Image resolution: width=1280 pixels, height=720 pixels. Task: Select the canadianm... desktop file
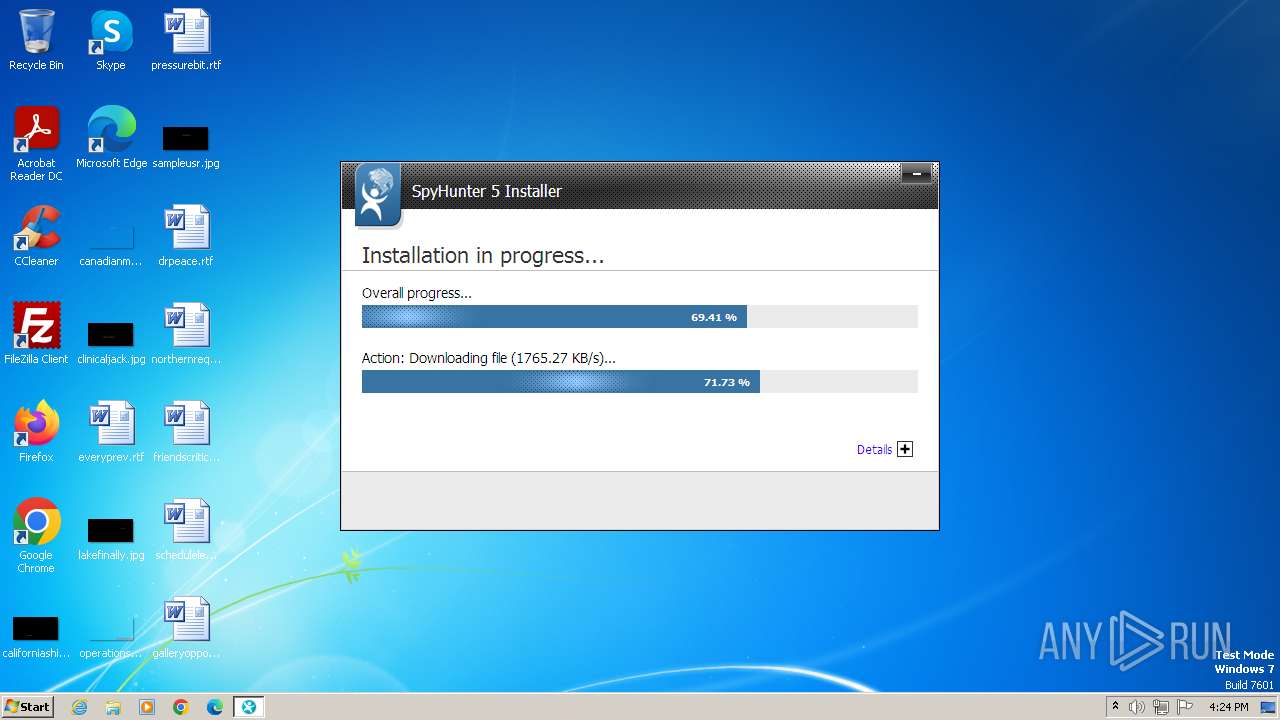pyautogui.click(x=111, y=245)
